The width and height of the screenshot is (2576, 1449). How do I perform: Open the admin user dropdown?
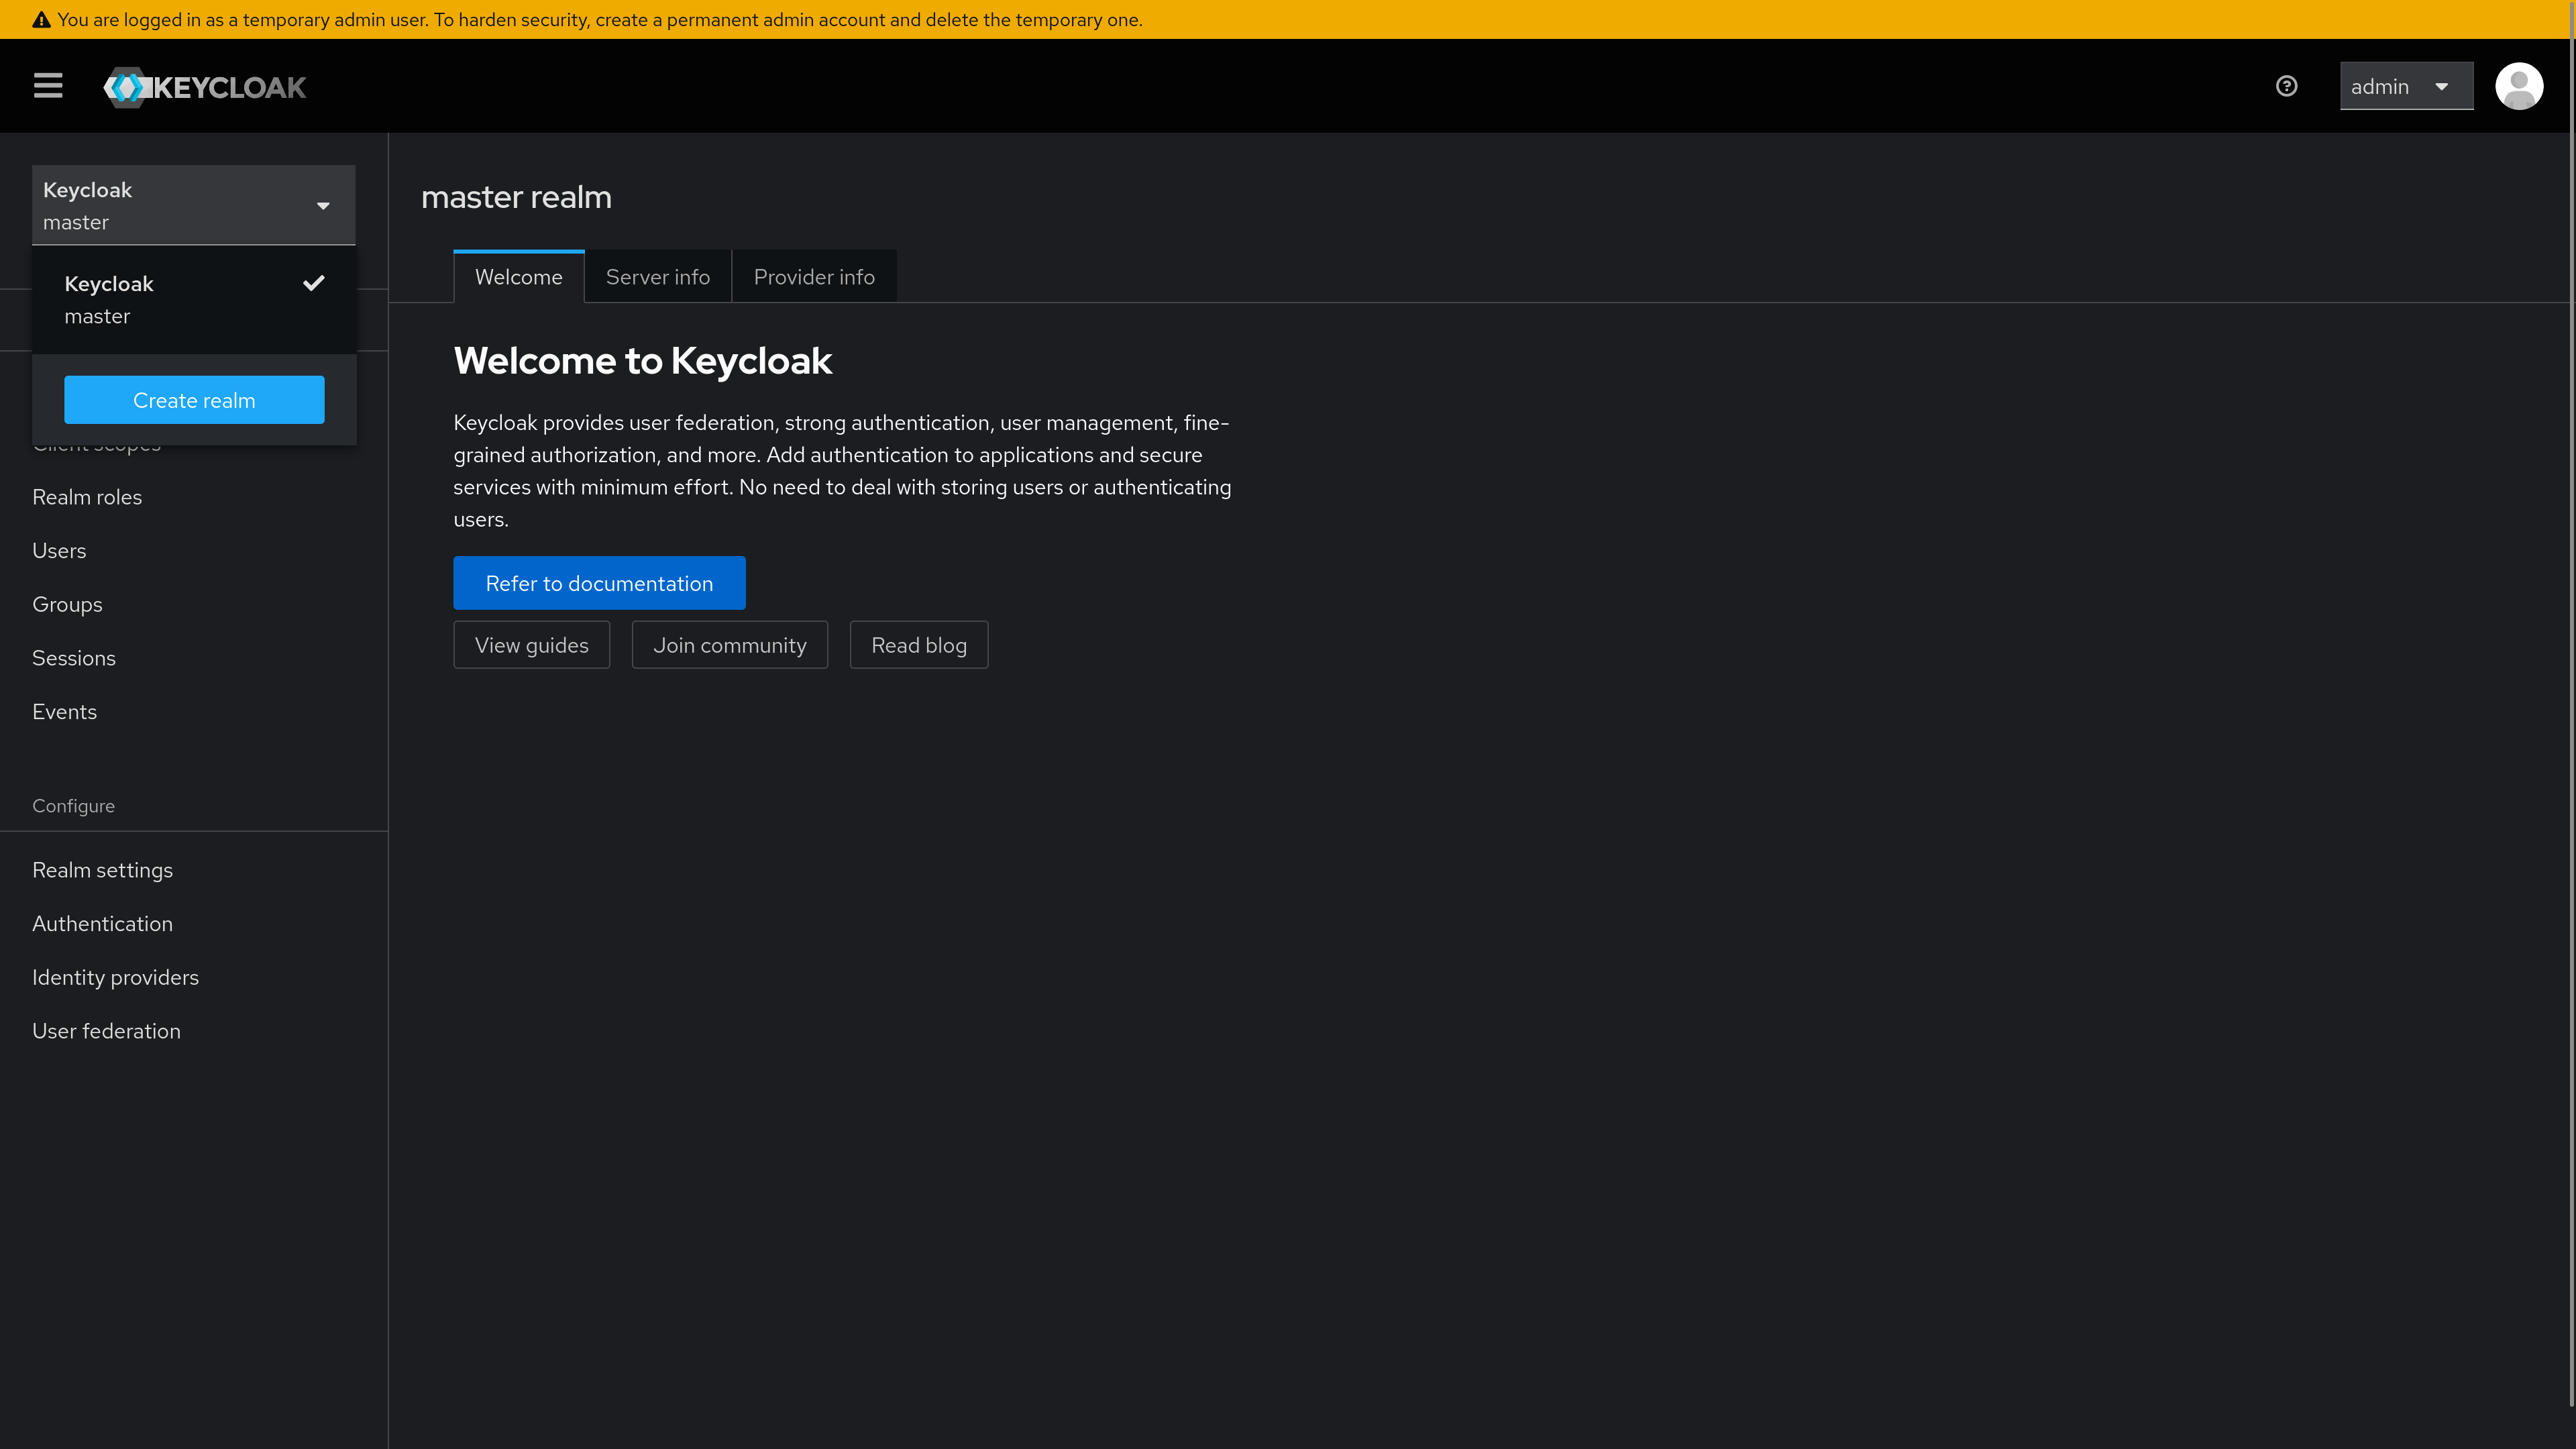coord(2406,86)
